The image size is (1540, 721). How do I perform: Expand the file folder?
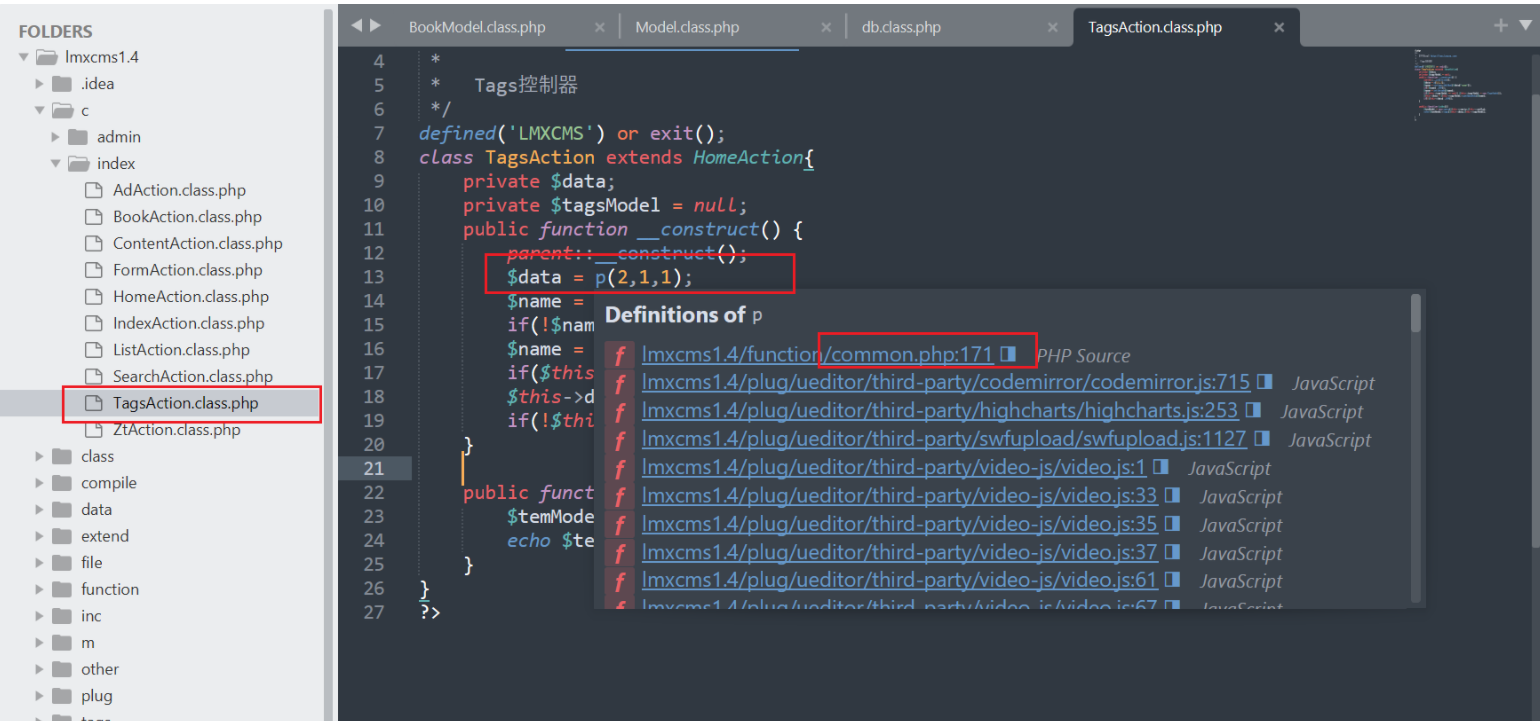(x=40, y=563)
